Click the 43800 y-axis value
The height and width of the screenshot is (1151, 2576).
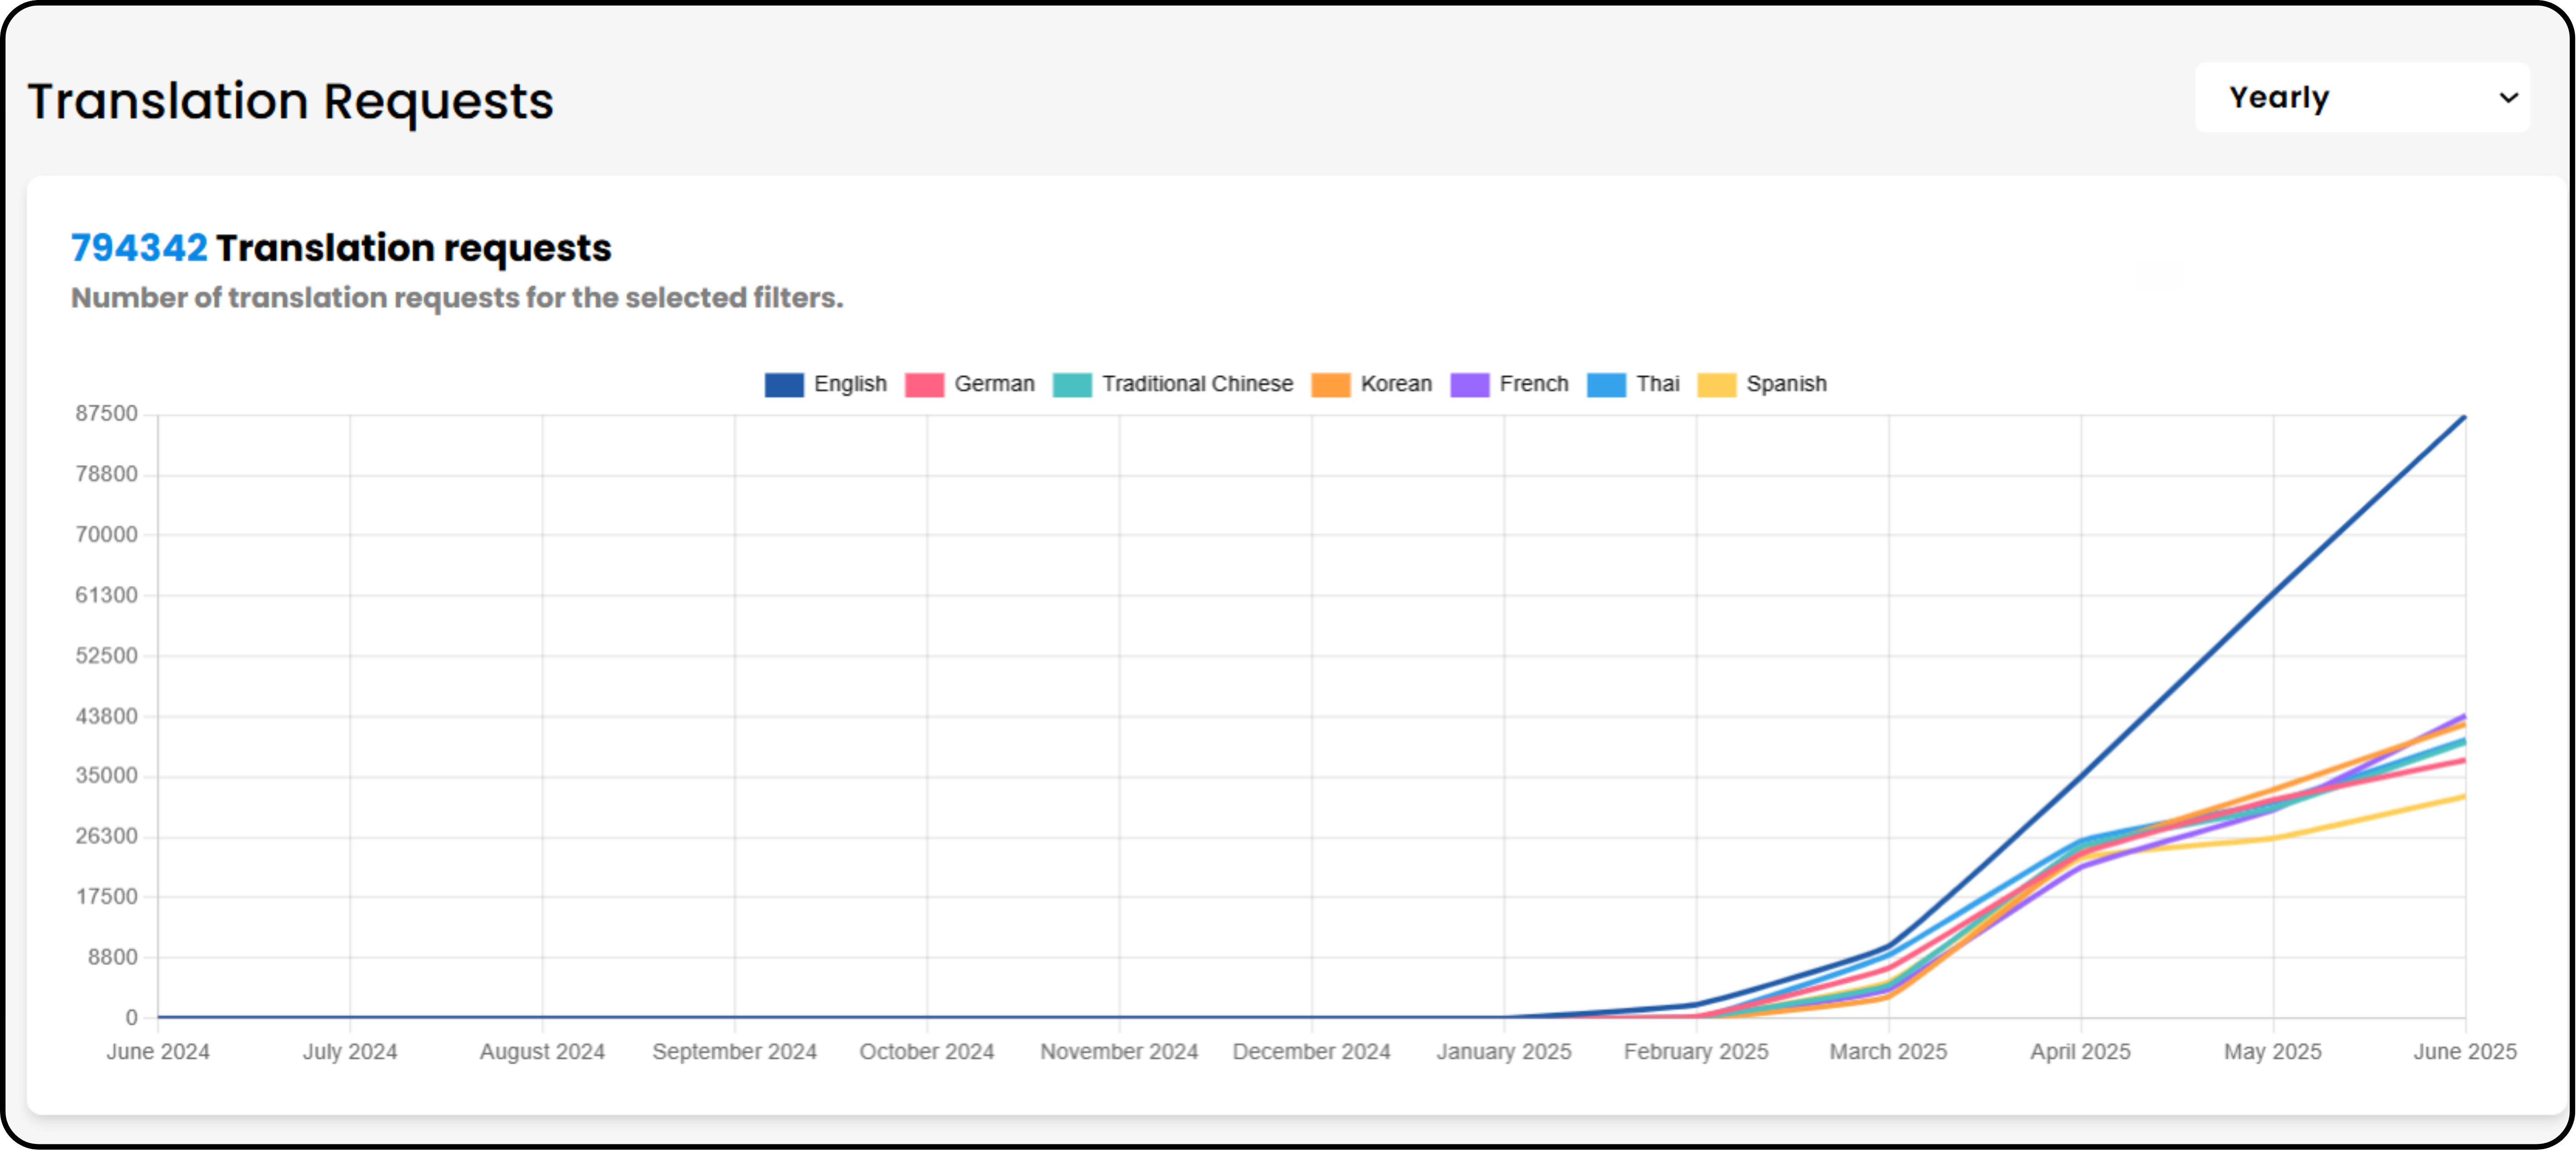tap(106, 716)
